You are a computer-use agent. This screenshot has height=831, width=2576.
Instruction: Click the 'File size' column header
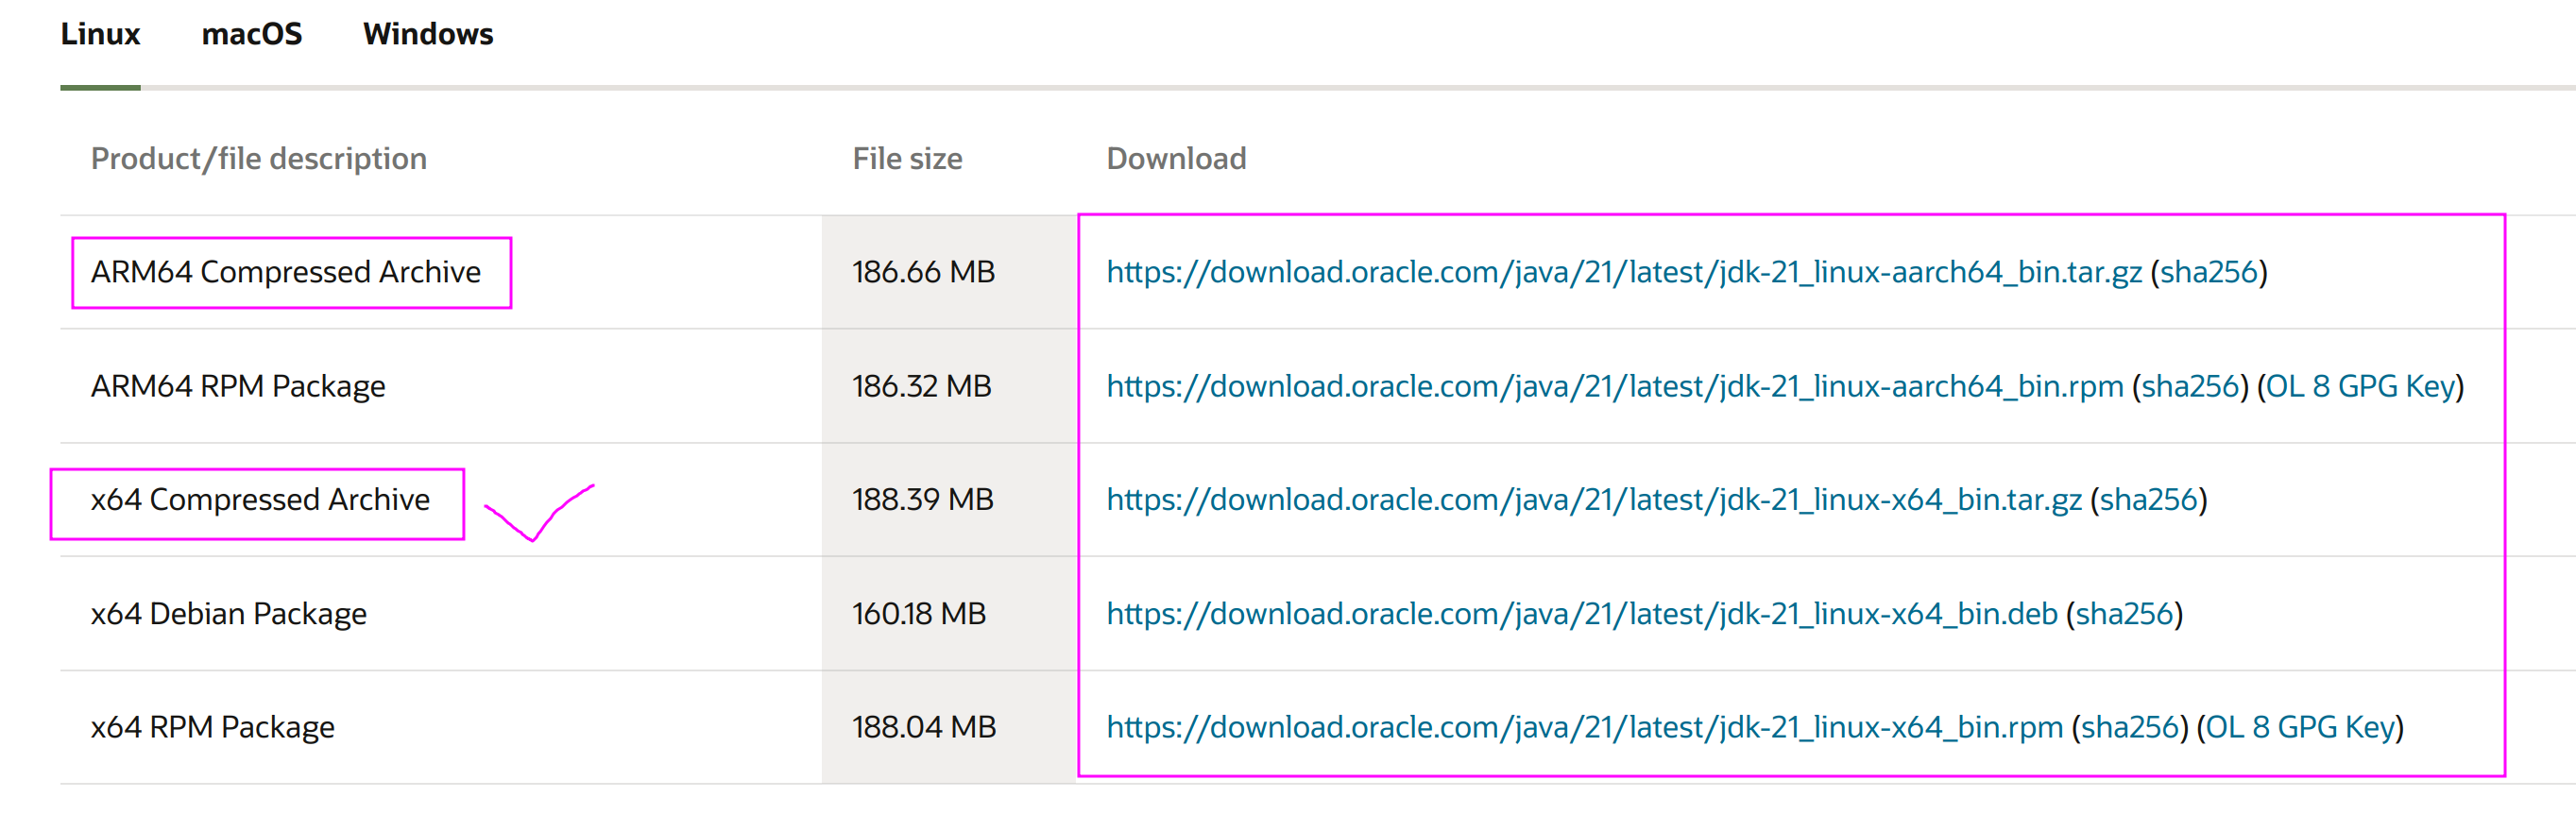click(907, 159)
